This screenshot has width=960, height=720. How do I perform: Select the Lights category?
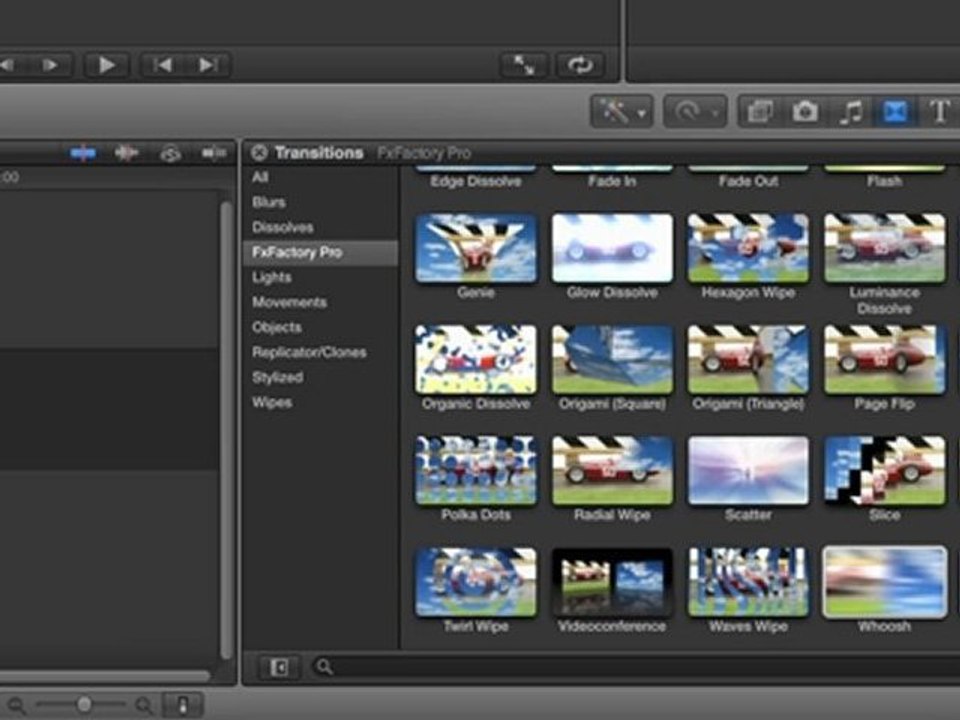(x=271, y=277)
